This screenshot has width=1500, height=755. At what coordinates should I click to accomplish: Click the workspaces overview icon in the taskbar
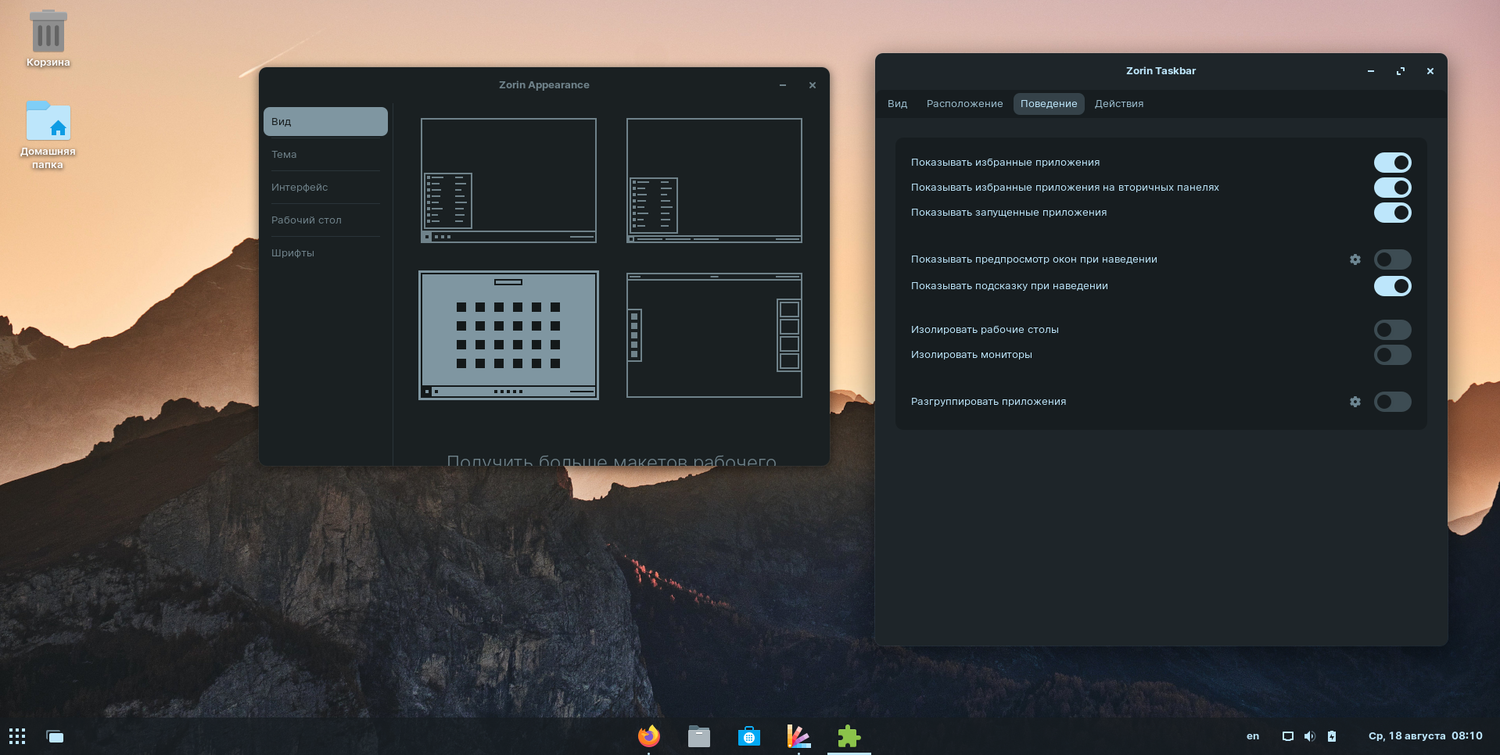click(x=55, y=736)
